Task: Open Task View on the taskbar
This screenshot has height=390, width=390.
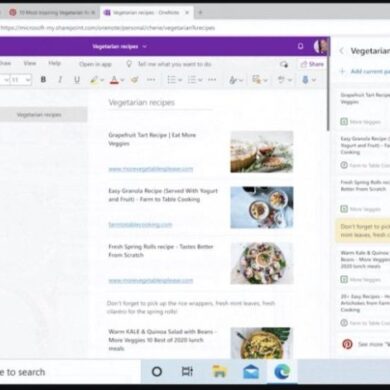Action: tap(187, 371)
